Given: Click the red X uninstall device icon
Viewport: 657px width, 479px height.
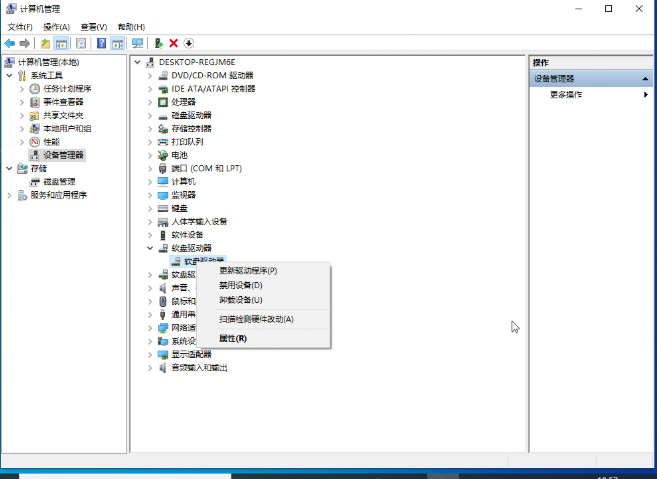Looking at the screenshot, I should [x=173, y=43].
